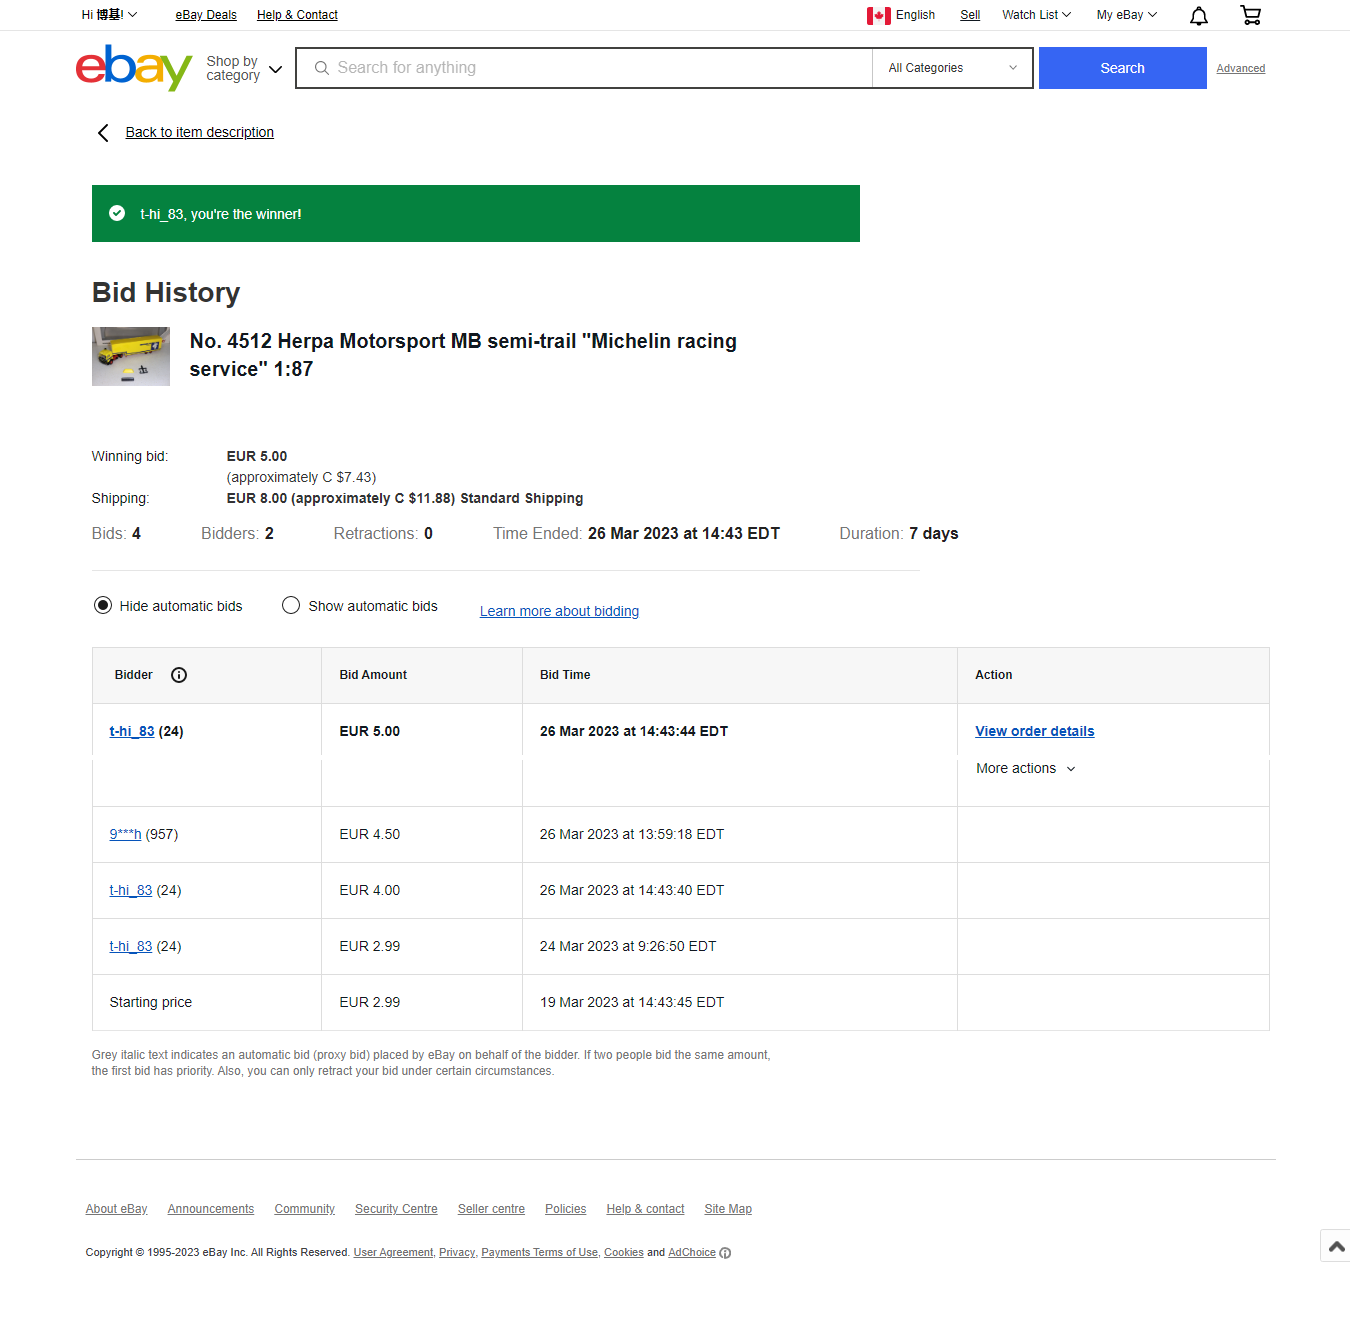Expand More actions dropdown
Screen dimensions: 1350x1322
pyautogui.click(x=1025, y=768)
